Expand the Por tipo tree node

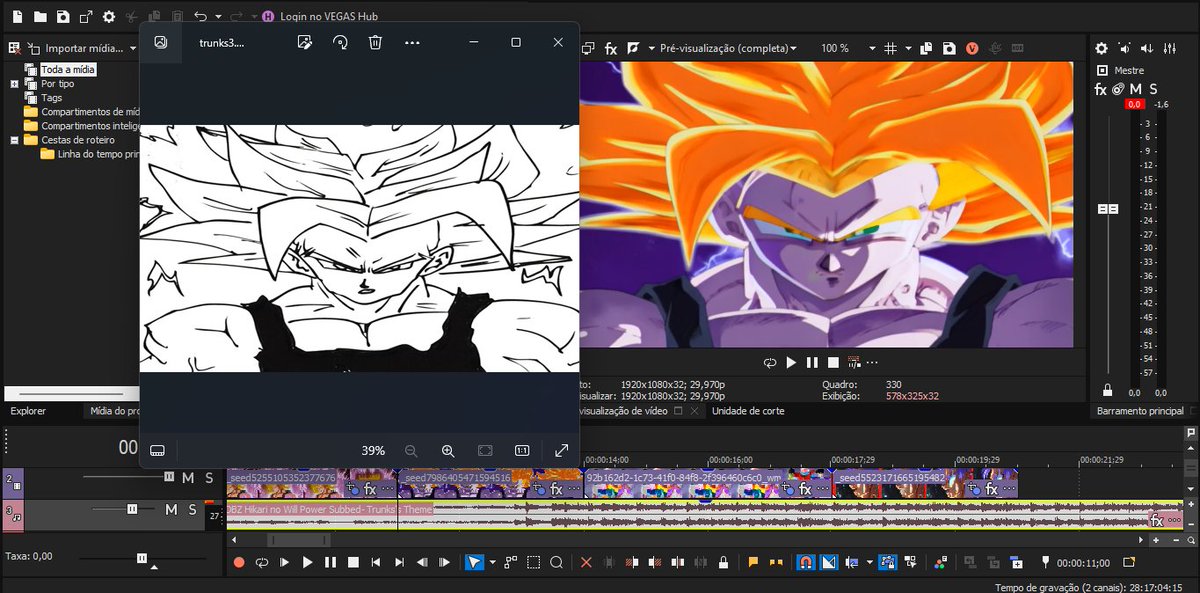click(x=14, y=84)
